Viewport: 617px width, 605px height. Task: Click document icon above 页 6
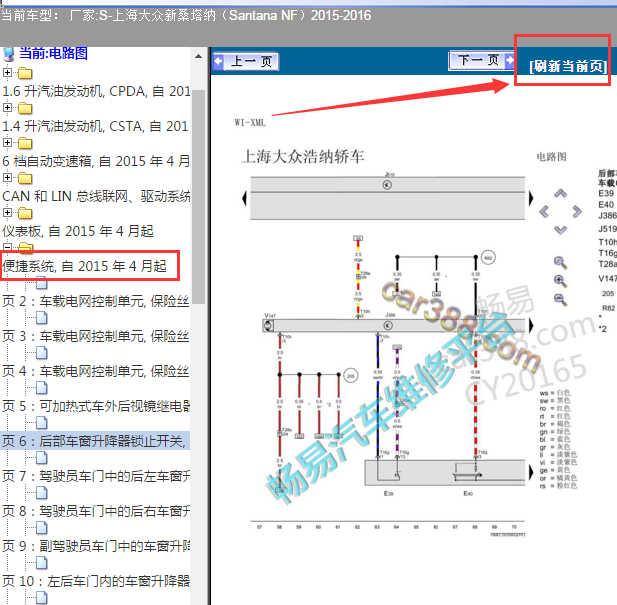coord(42,422)
